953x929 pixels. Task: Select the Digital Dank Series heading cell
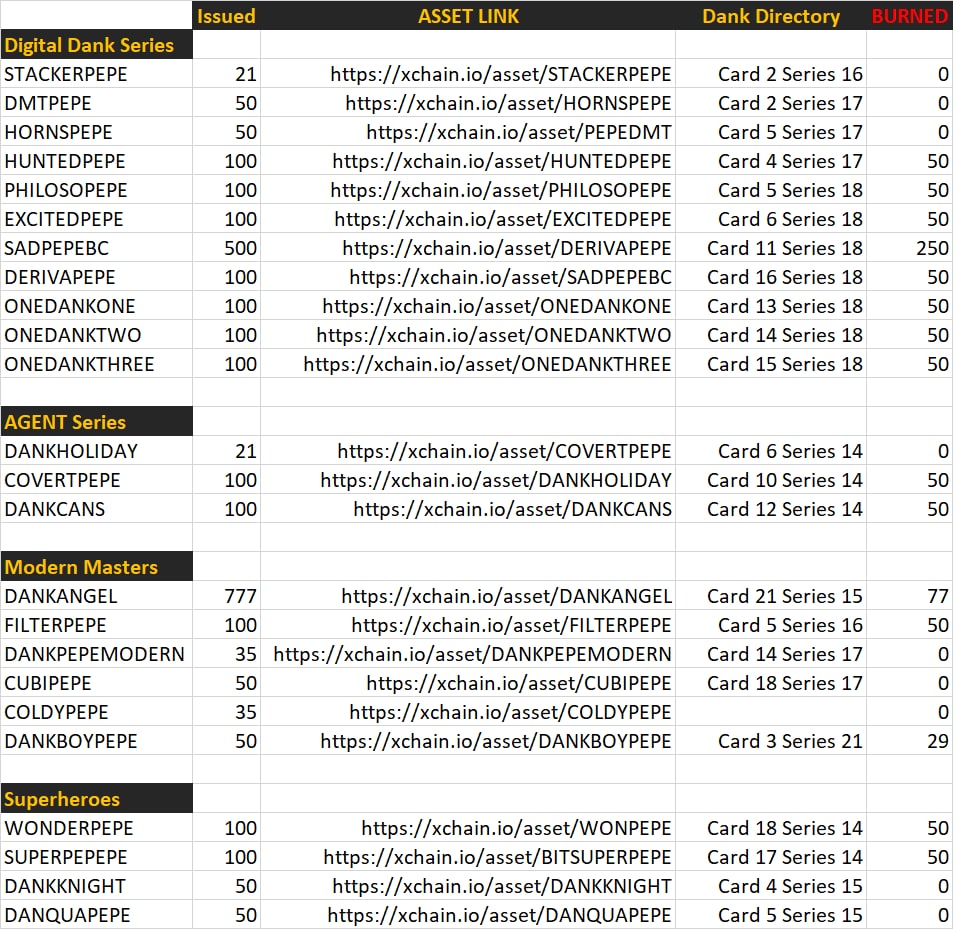96,45
